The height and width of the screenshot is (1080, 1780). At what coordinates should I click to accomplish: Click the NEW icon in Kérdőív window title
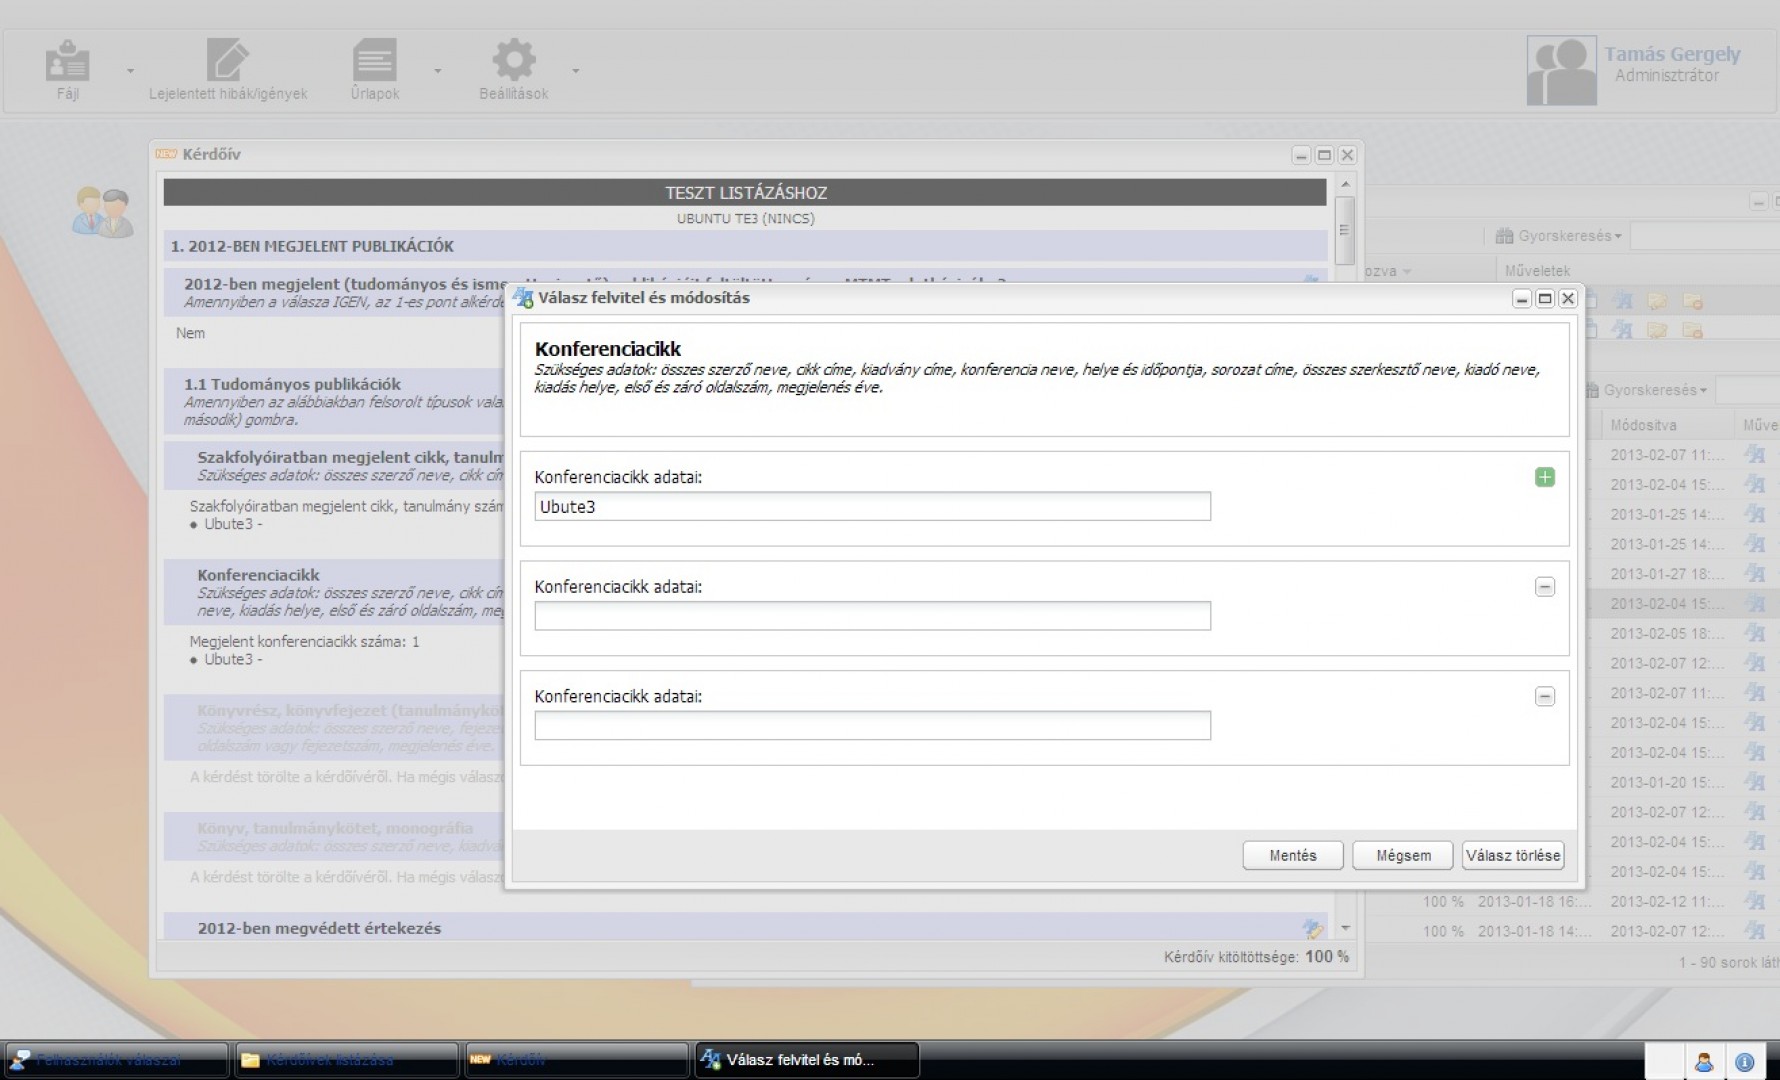point(166,154)
